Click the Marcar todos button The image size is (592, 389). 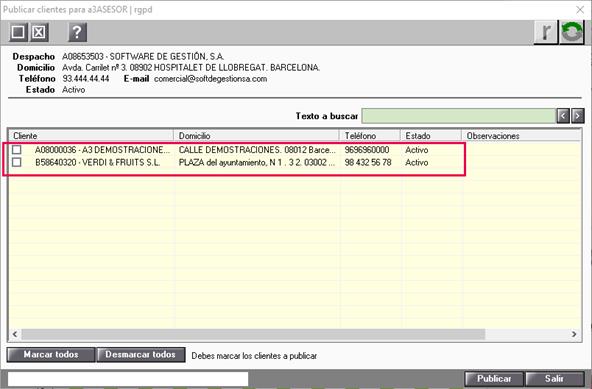51,355
